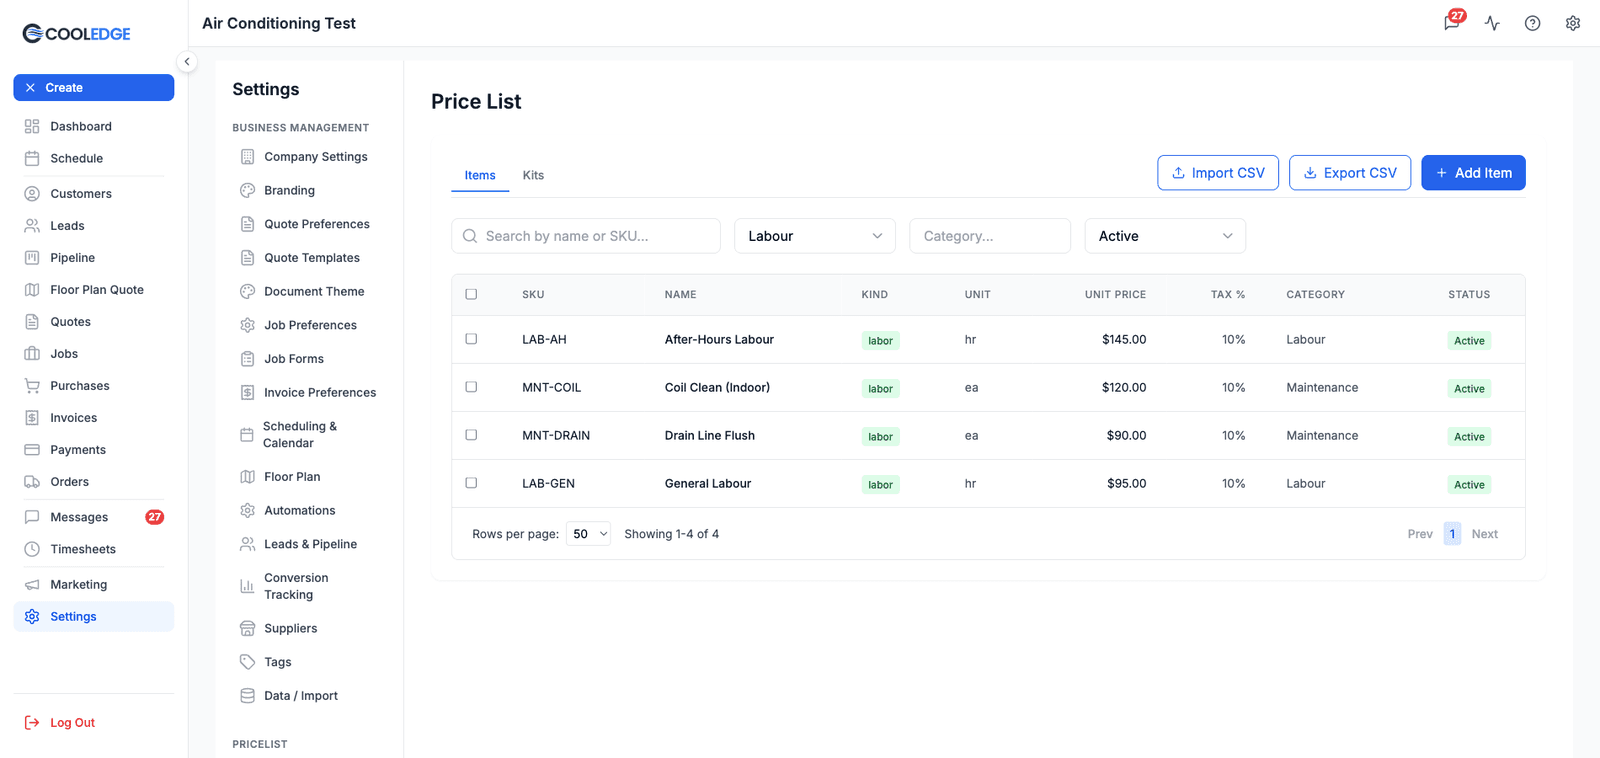Open Invoices in the sidebar
1600x758 pixels.
click(93, 418)
